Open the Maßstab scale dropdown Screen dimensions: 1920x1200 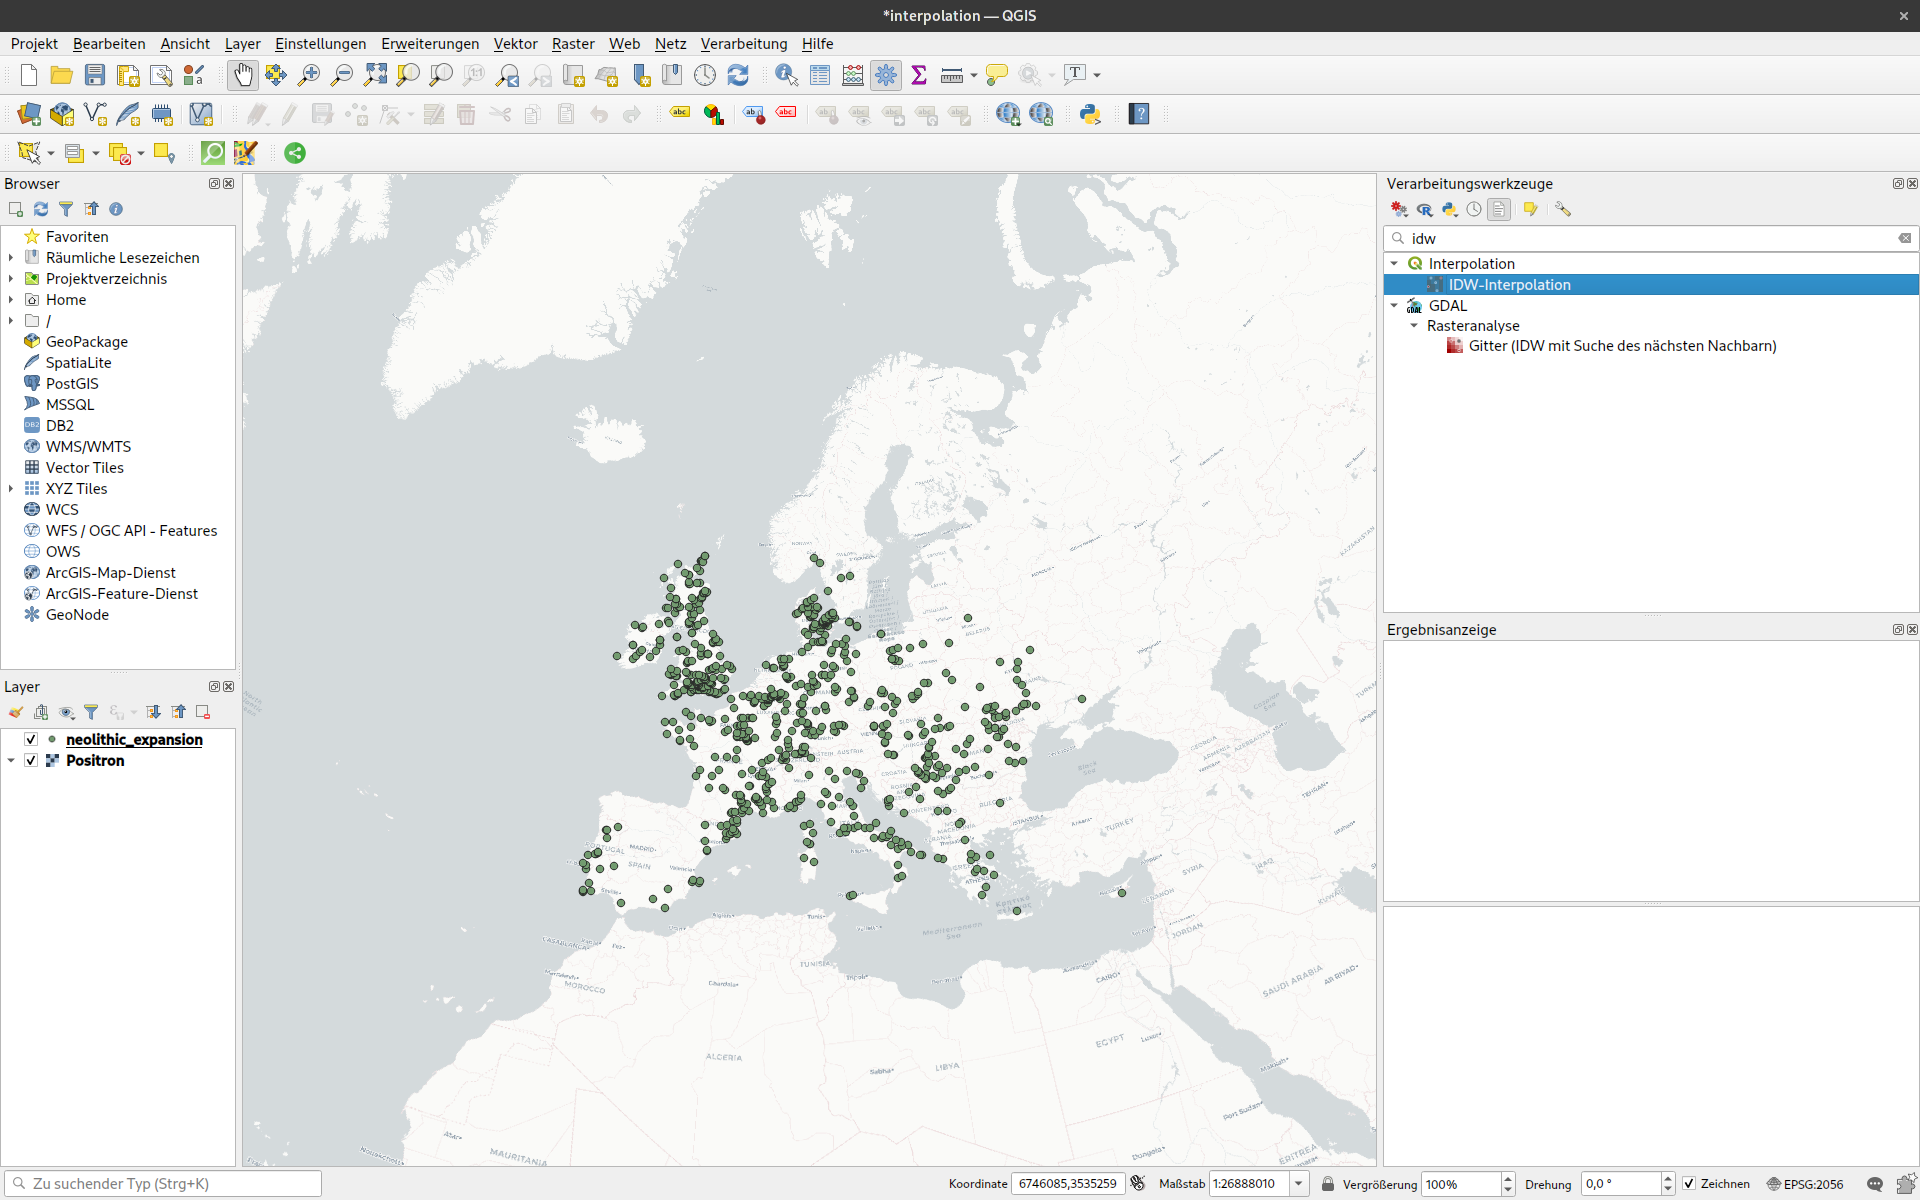pos(1298,1184)
